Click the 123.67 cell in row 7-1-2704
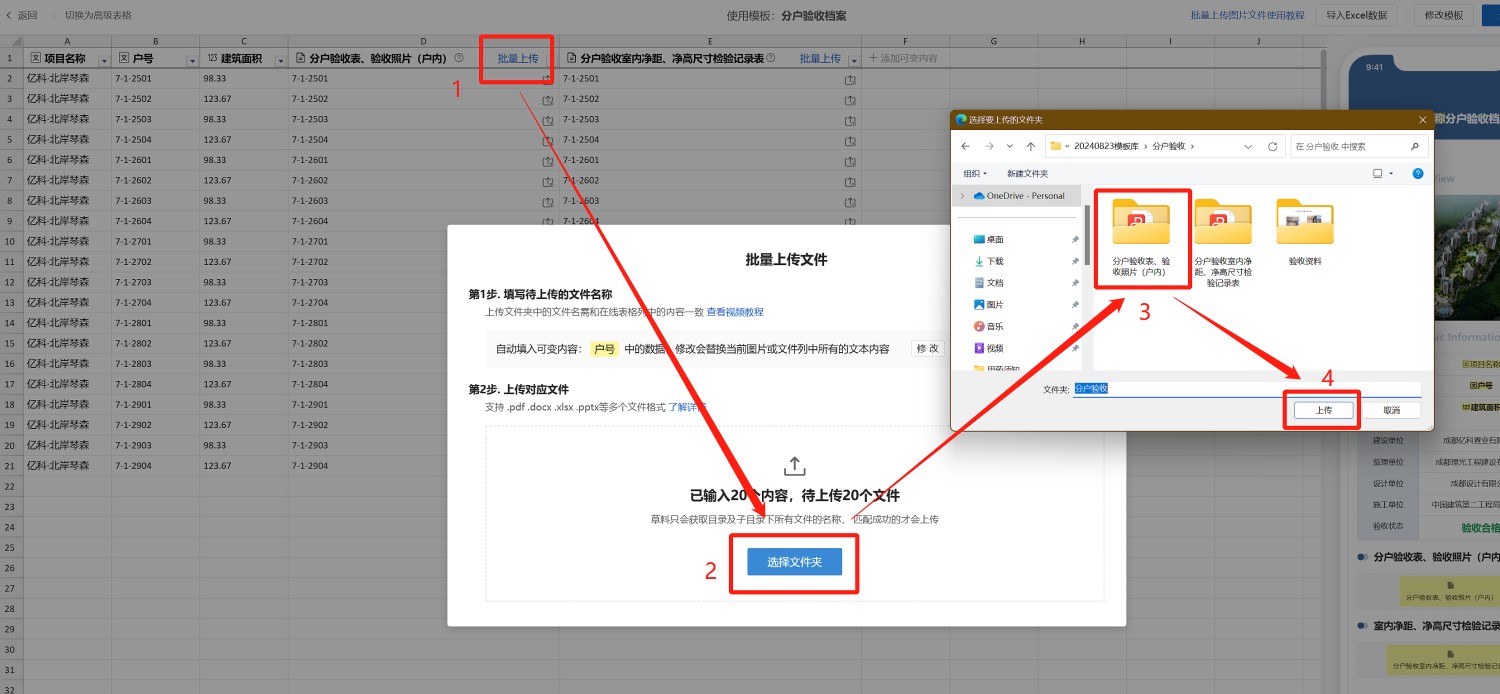 (x=244, y=302)
